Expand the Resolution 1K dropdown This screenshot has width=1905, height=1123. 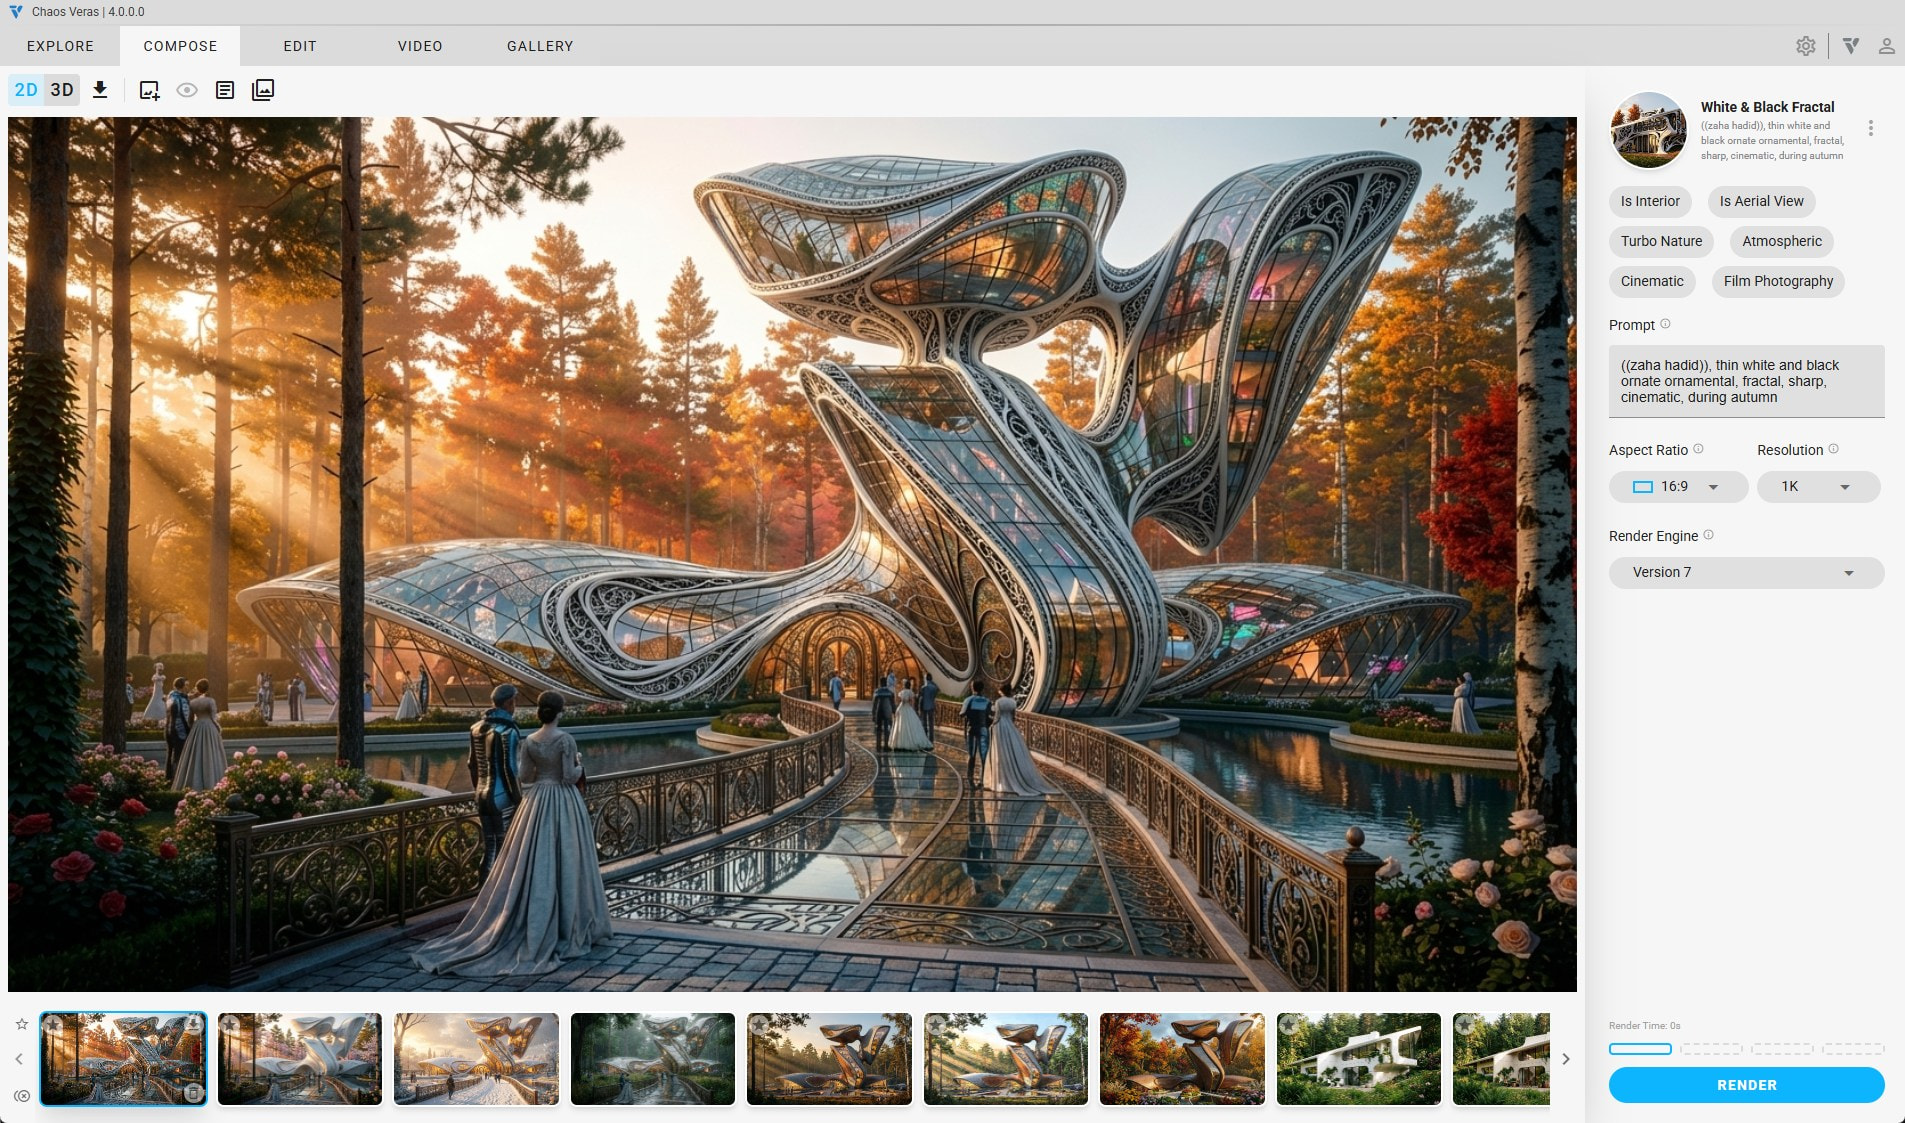coord(1817,487)
